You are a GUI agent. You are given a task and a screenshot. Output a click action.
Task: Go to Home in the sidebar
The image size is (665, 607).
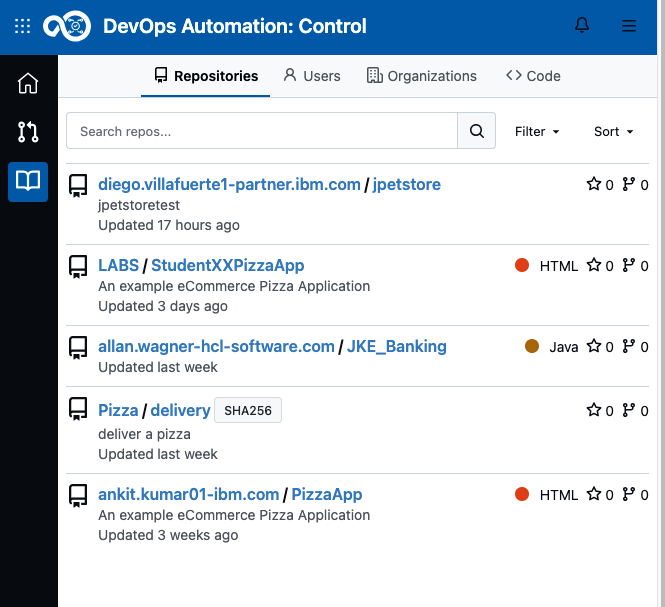28,83
